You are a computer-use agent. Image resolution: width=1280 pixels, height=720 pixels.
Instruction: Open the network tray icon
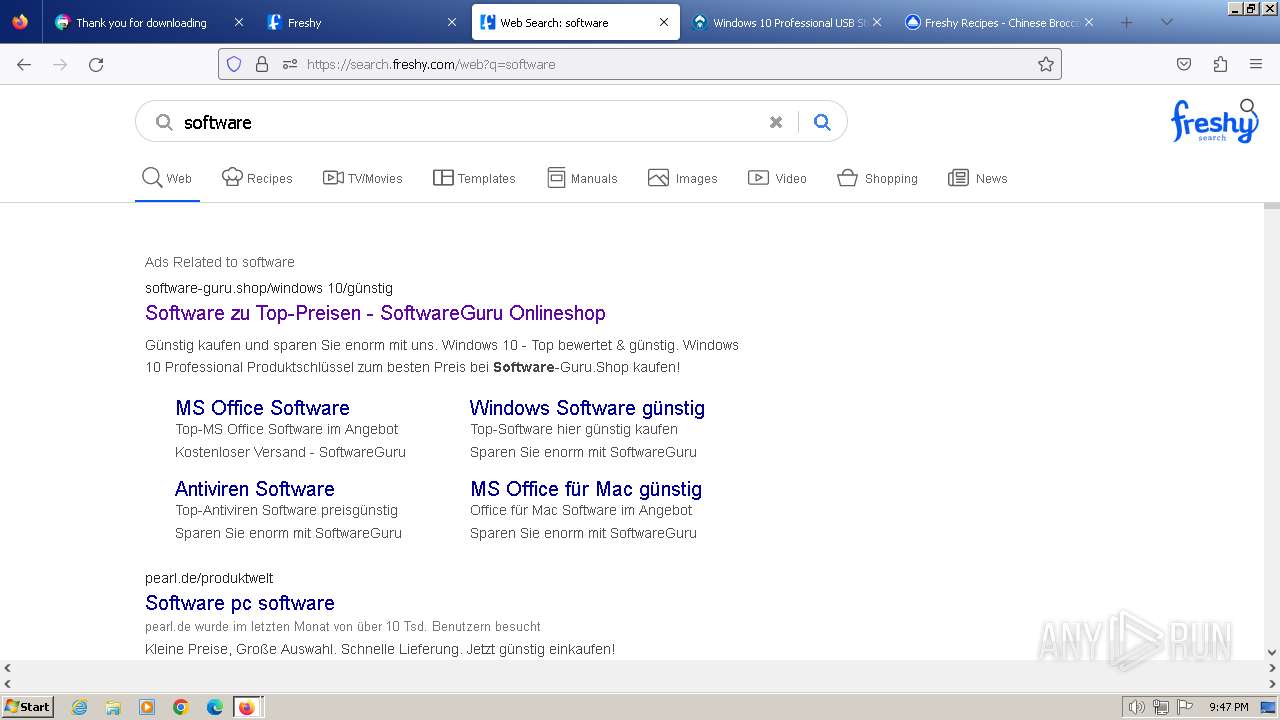1160,707
